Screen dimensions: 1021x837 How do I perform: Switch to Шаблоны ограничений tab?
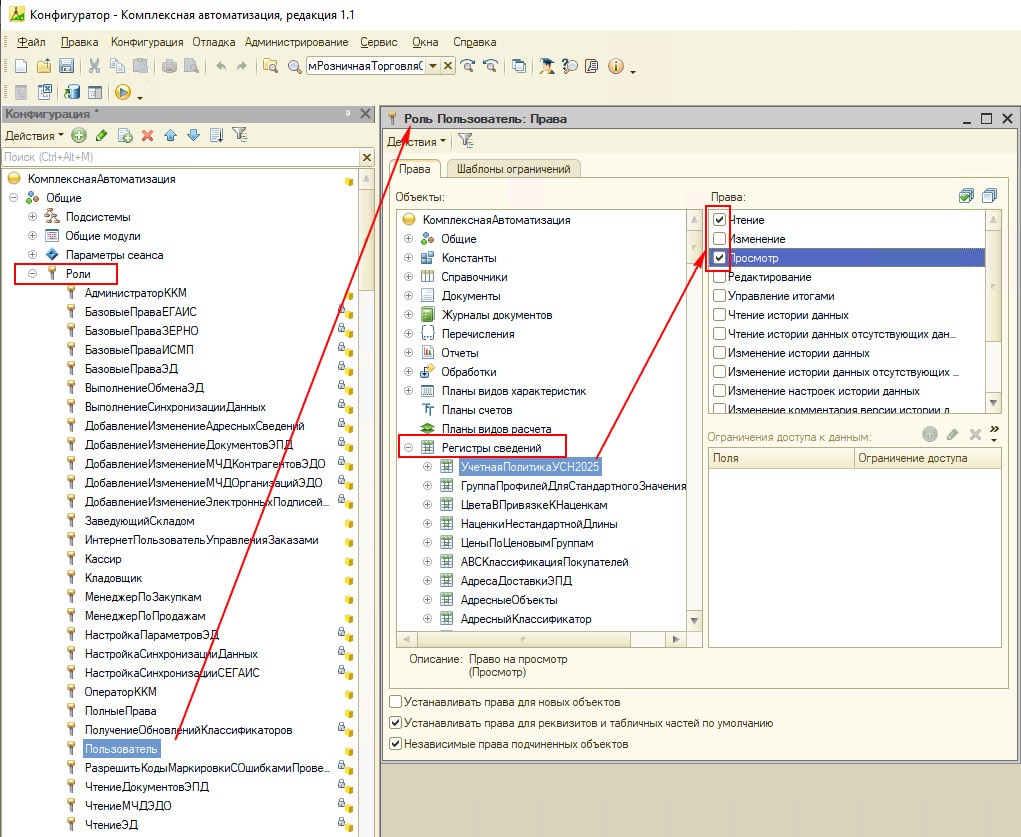(x=513, y=169)
